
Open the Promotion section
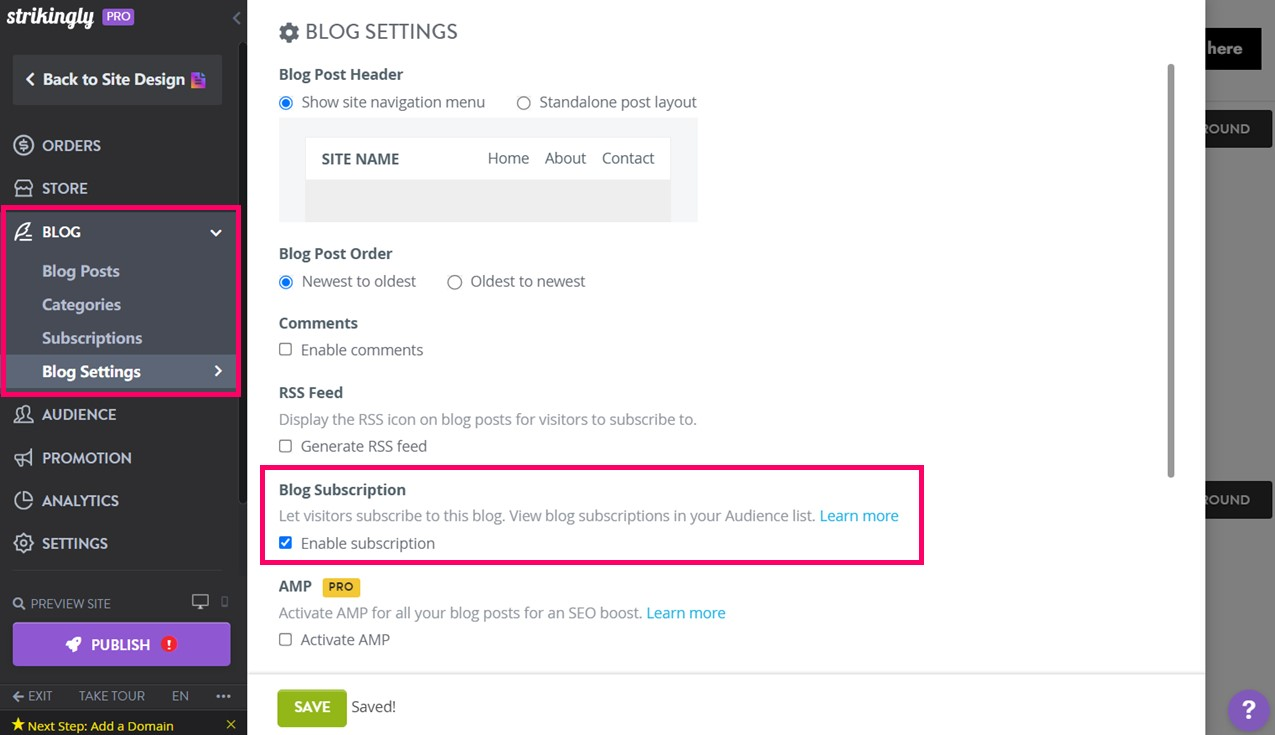pyautogui.click(x=84, y=457)
